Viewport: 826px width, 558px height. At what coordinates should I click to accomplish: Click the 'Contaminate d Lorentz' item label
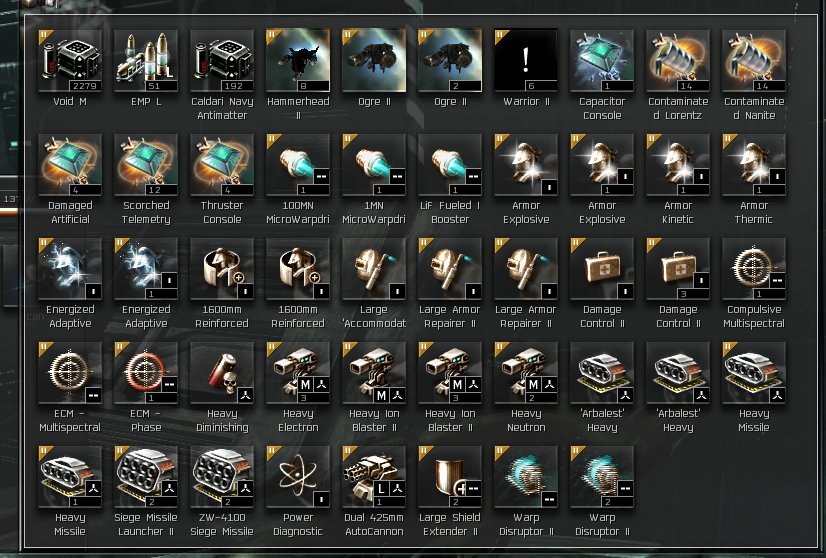tap(678, 108)
